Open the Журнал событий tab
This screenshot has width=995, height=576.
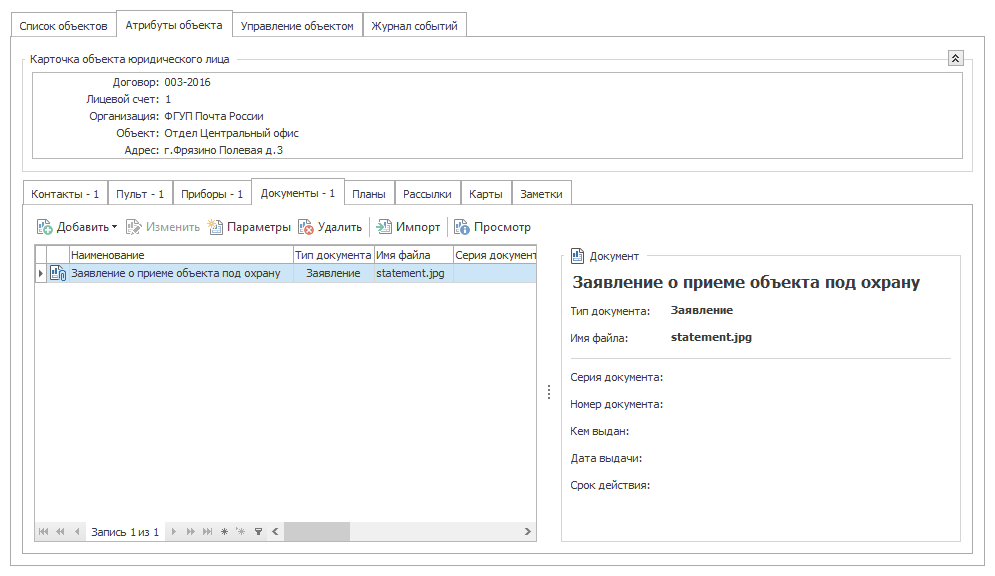414,26
